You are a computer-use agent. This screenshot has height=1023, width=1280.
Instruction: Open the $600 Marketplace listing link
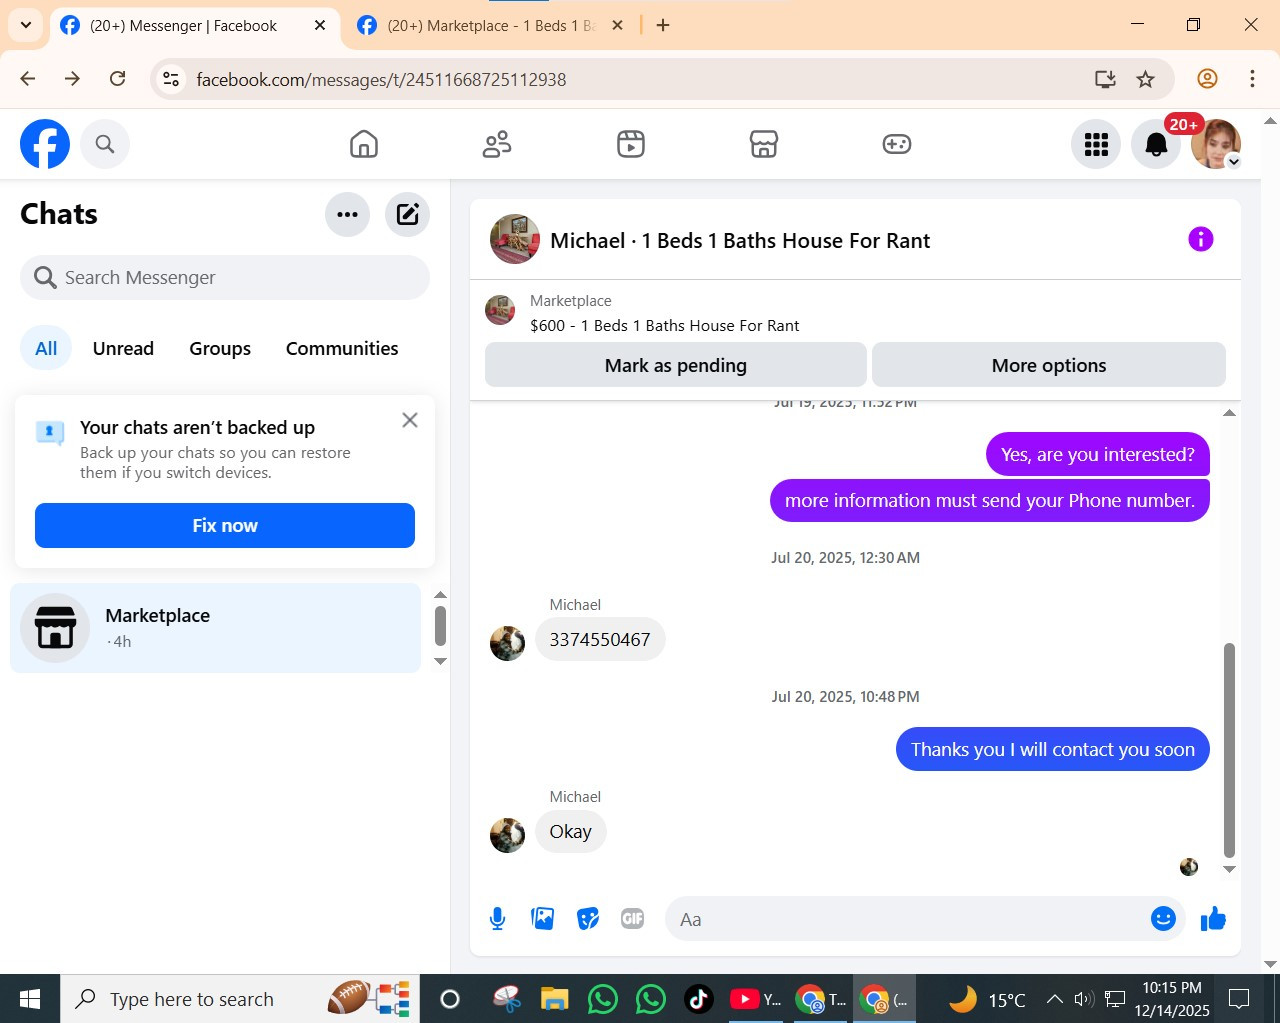tap(664, 325)
